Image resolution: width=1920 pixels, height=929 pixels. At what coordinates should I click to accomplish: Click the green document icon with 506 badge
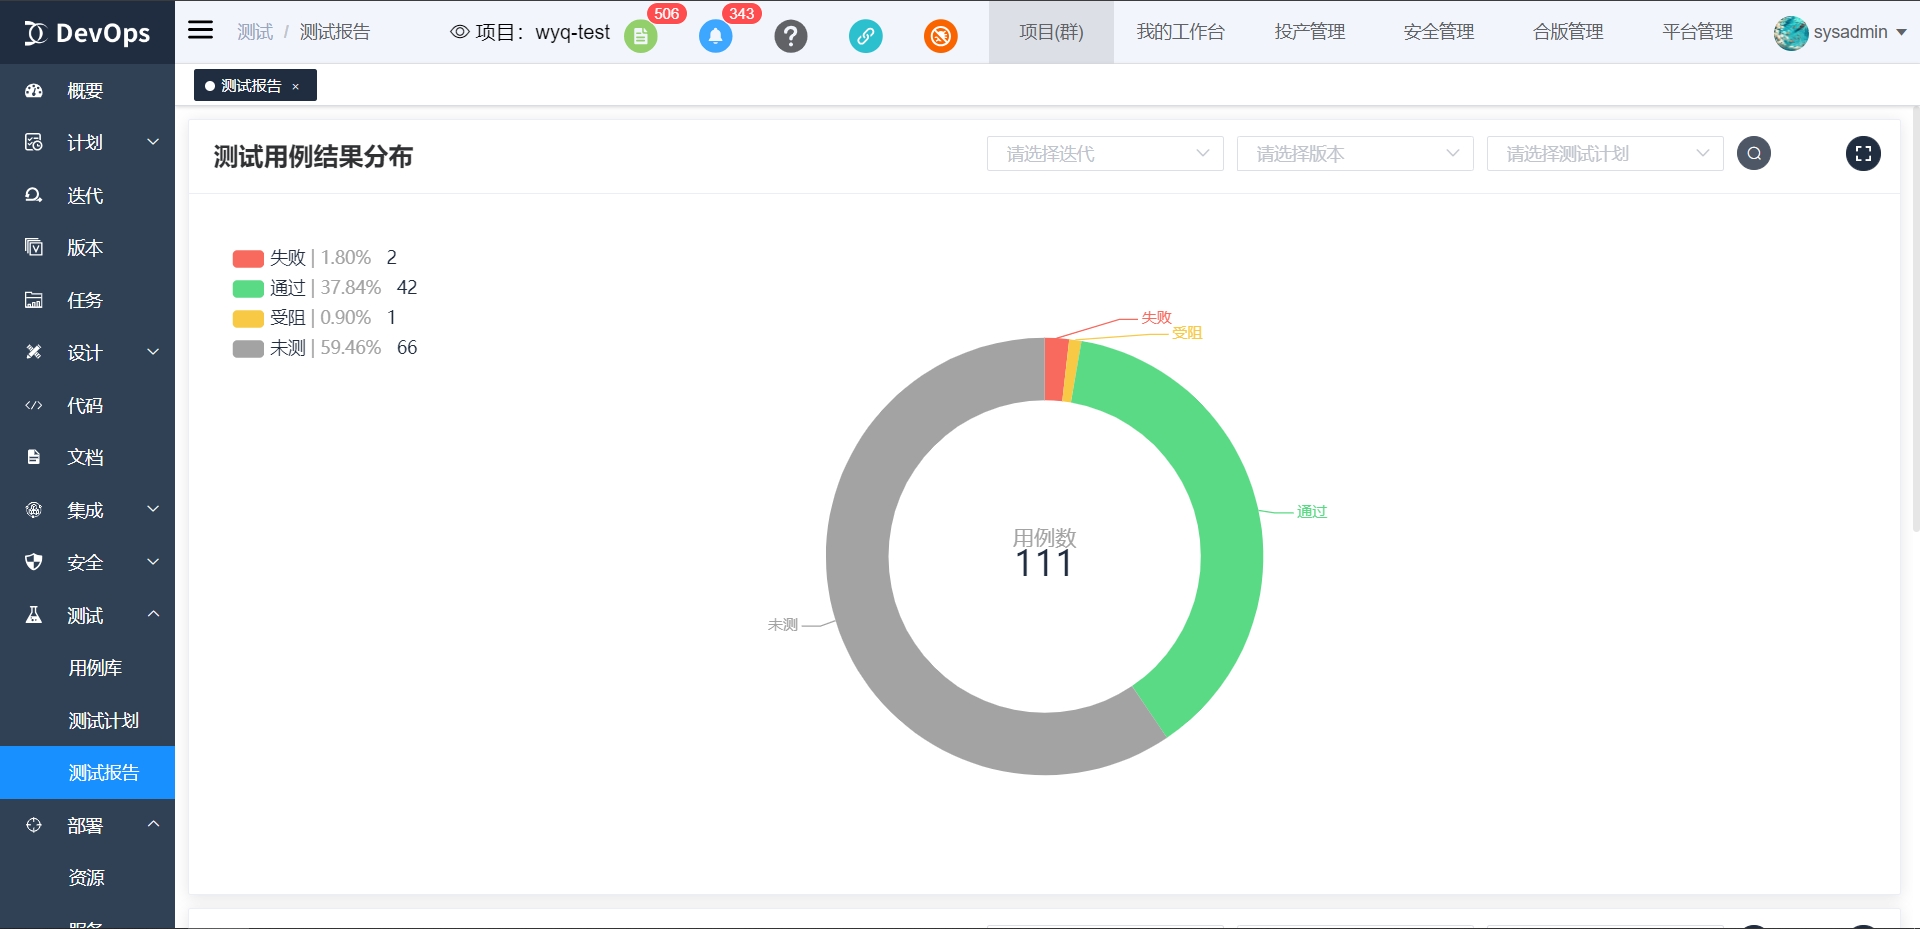[641, 36]
